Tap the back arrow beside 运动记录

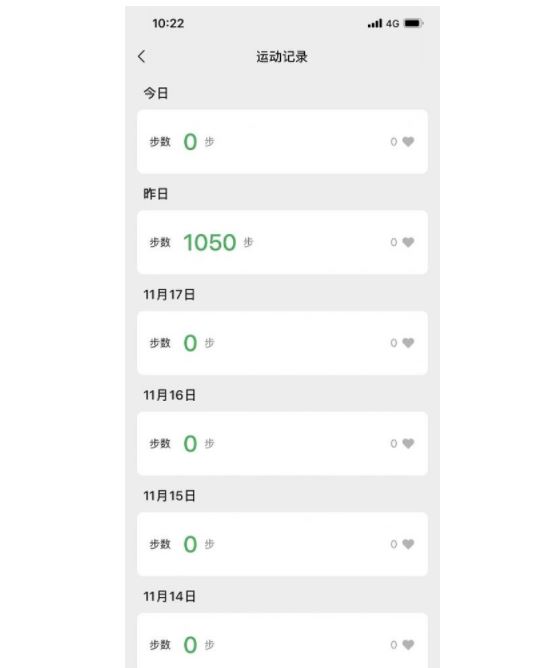(142, 56)
